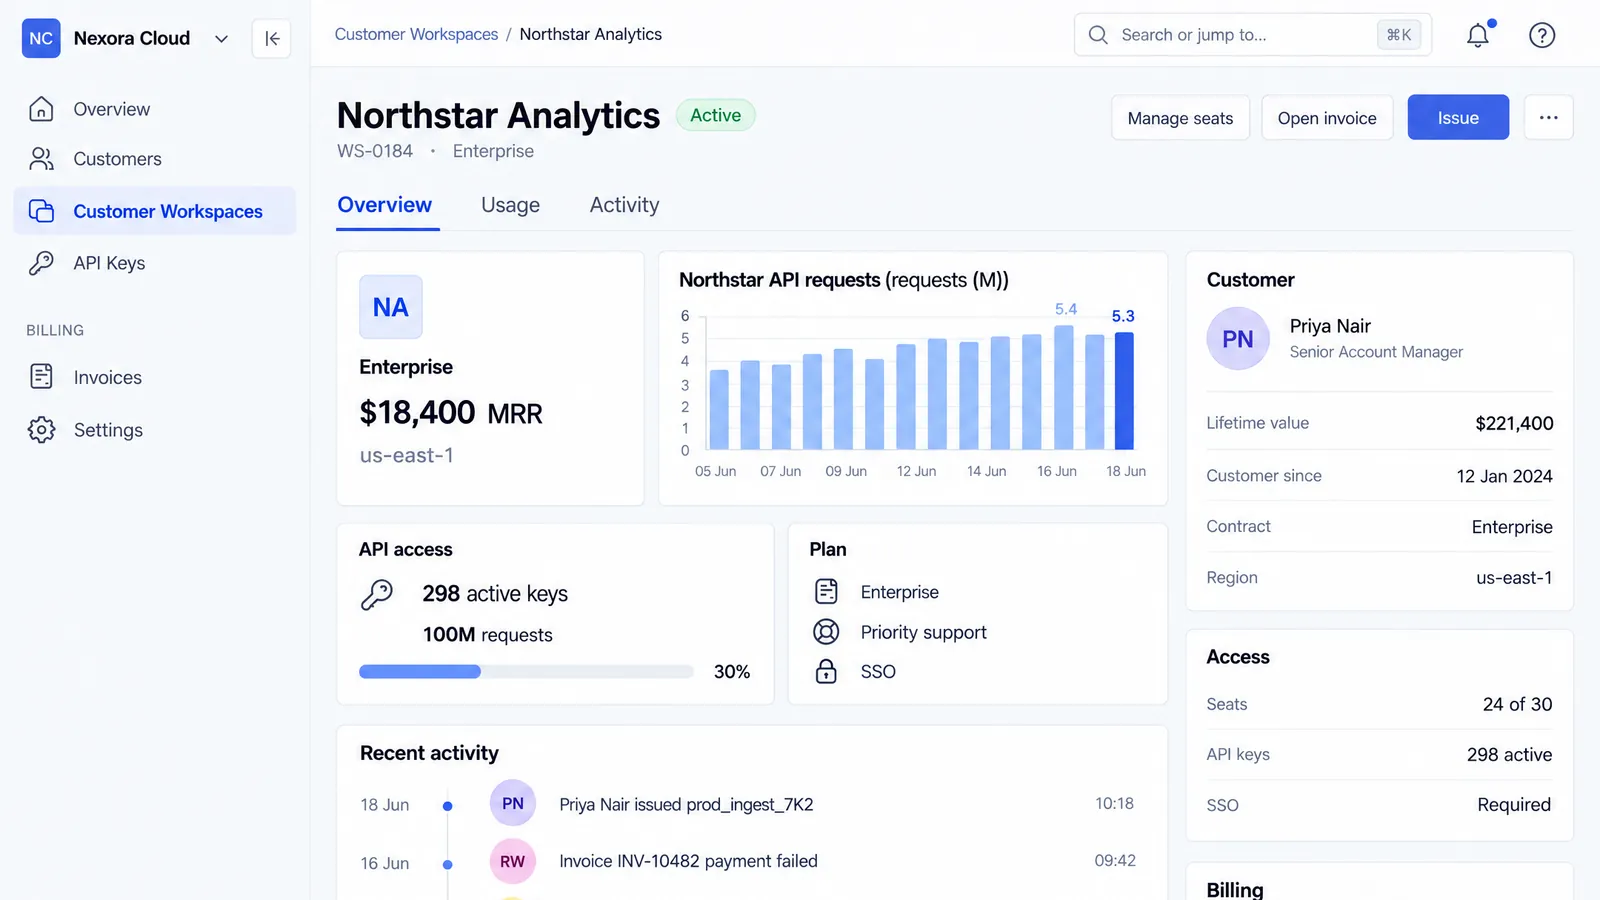The image size is (1600, 900).
Task: Click the API Keys key icon in sidebar
Action: pos(41,263)
